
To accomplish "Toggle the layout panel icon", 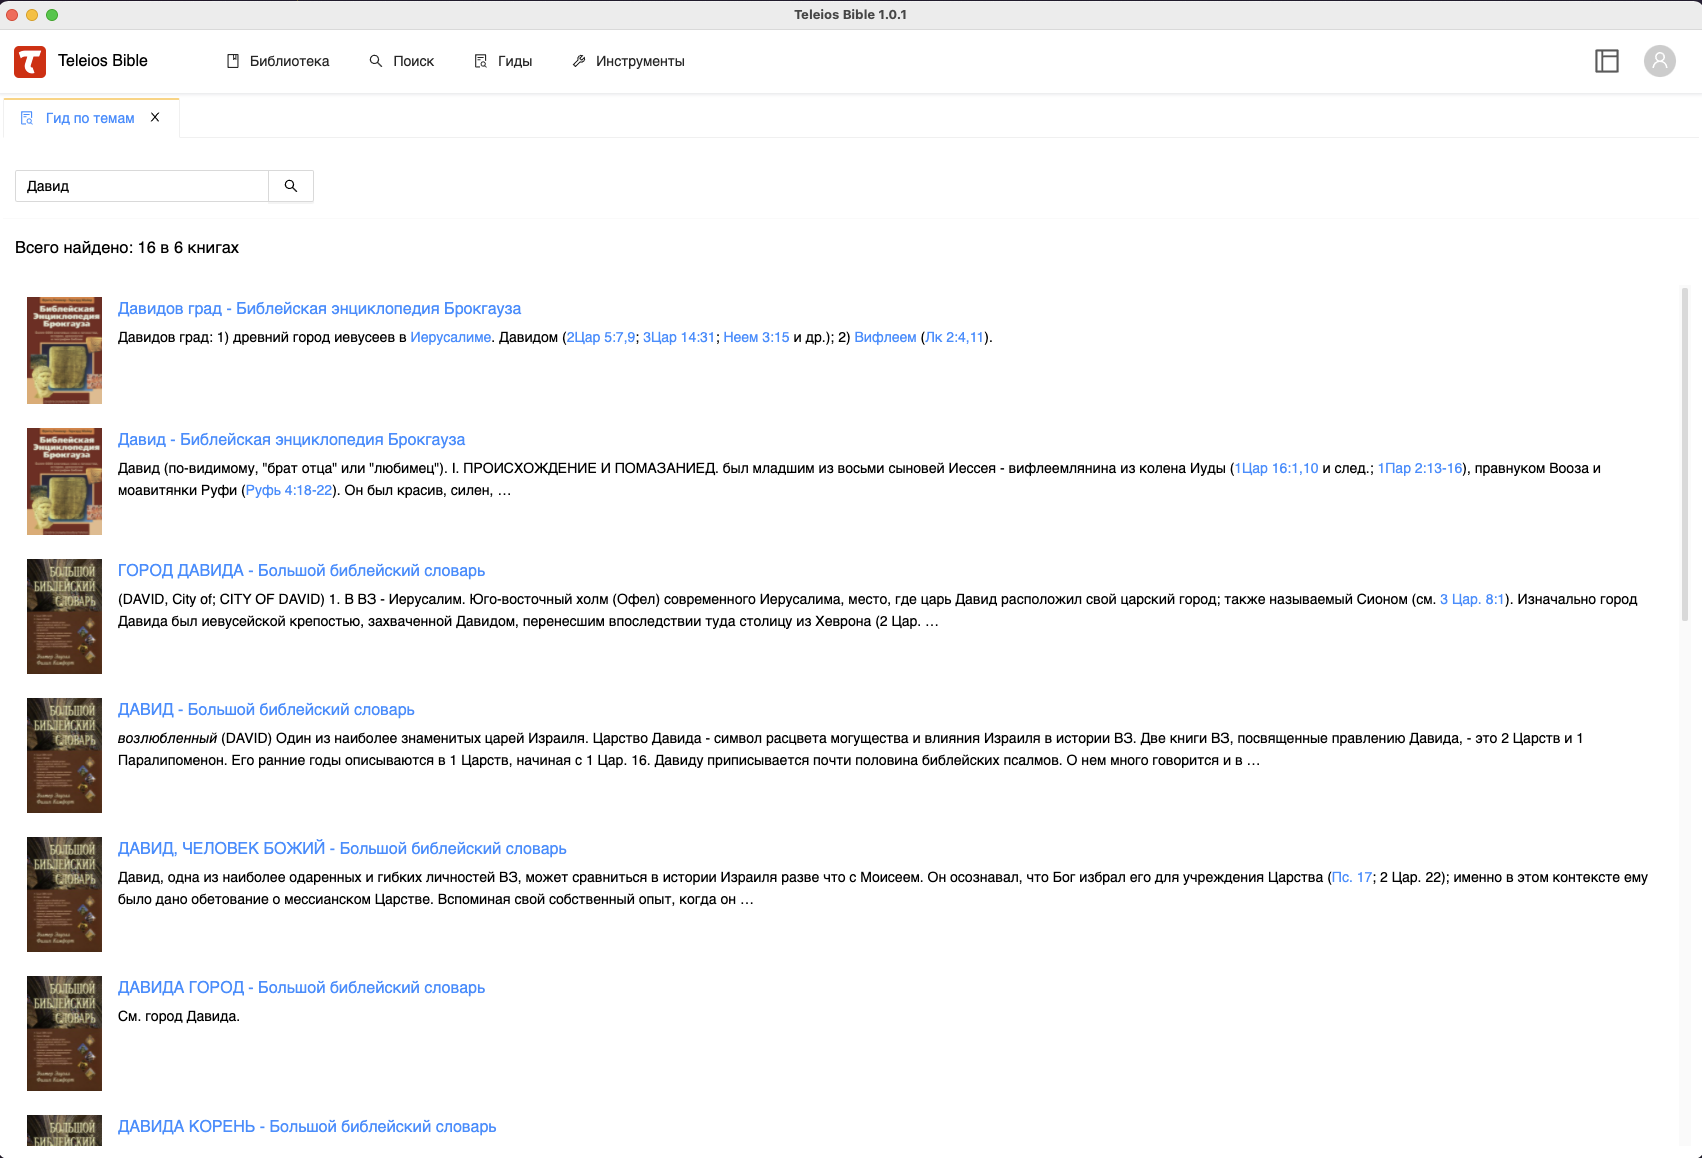I will point(1606,61).
